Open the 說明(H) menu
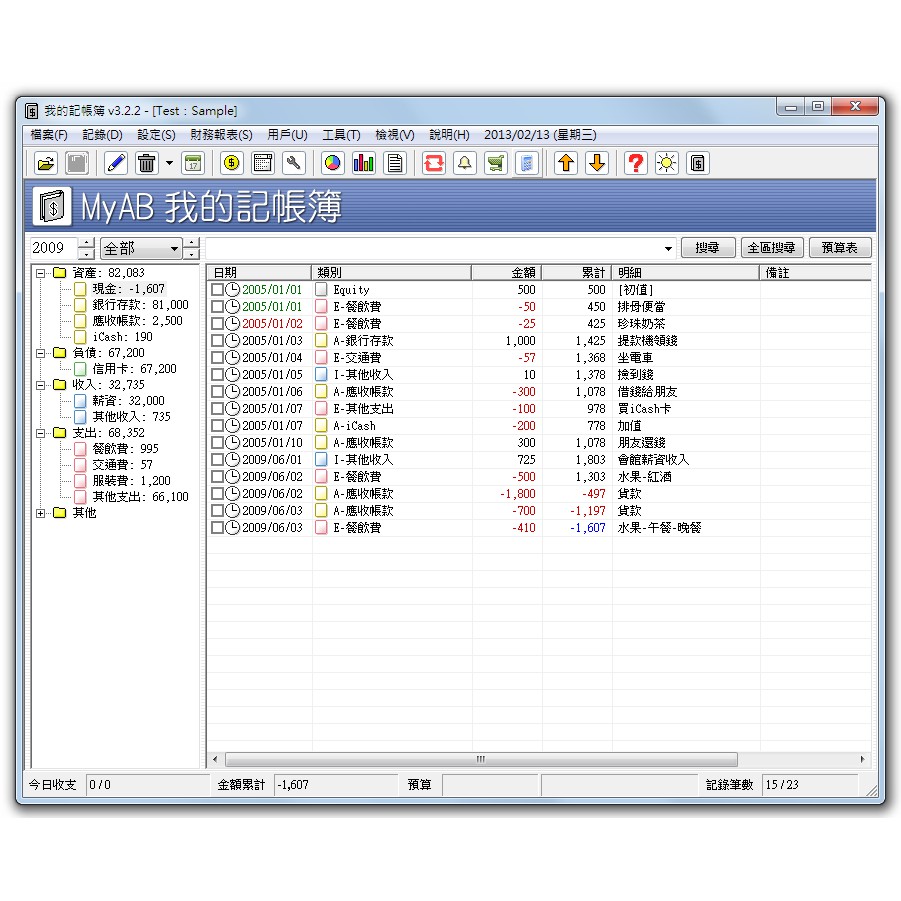 [x=449, y=135]
